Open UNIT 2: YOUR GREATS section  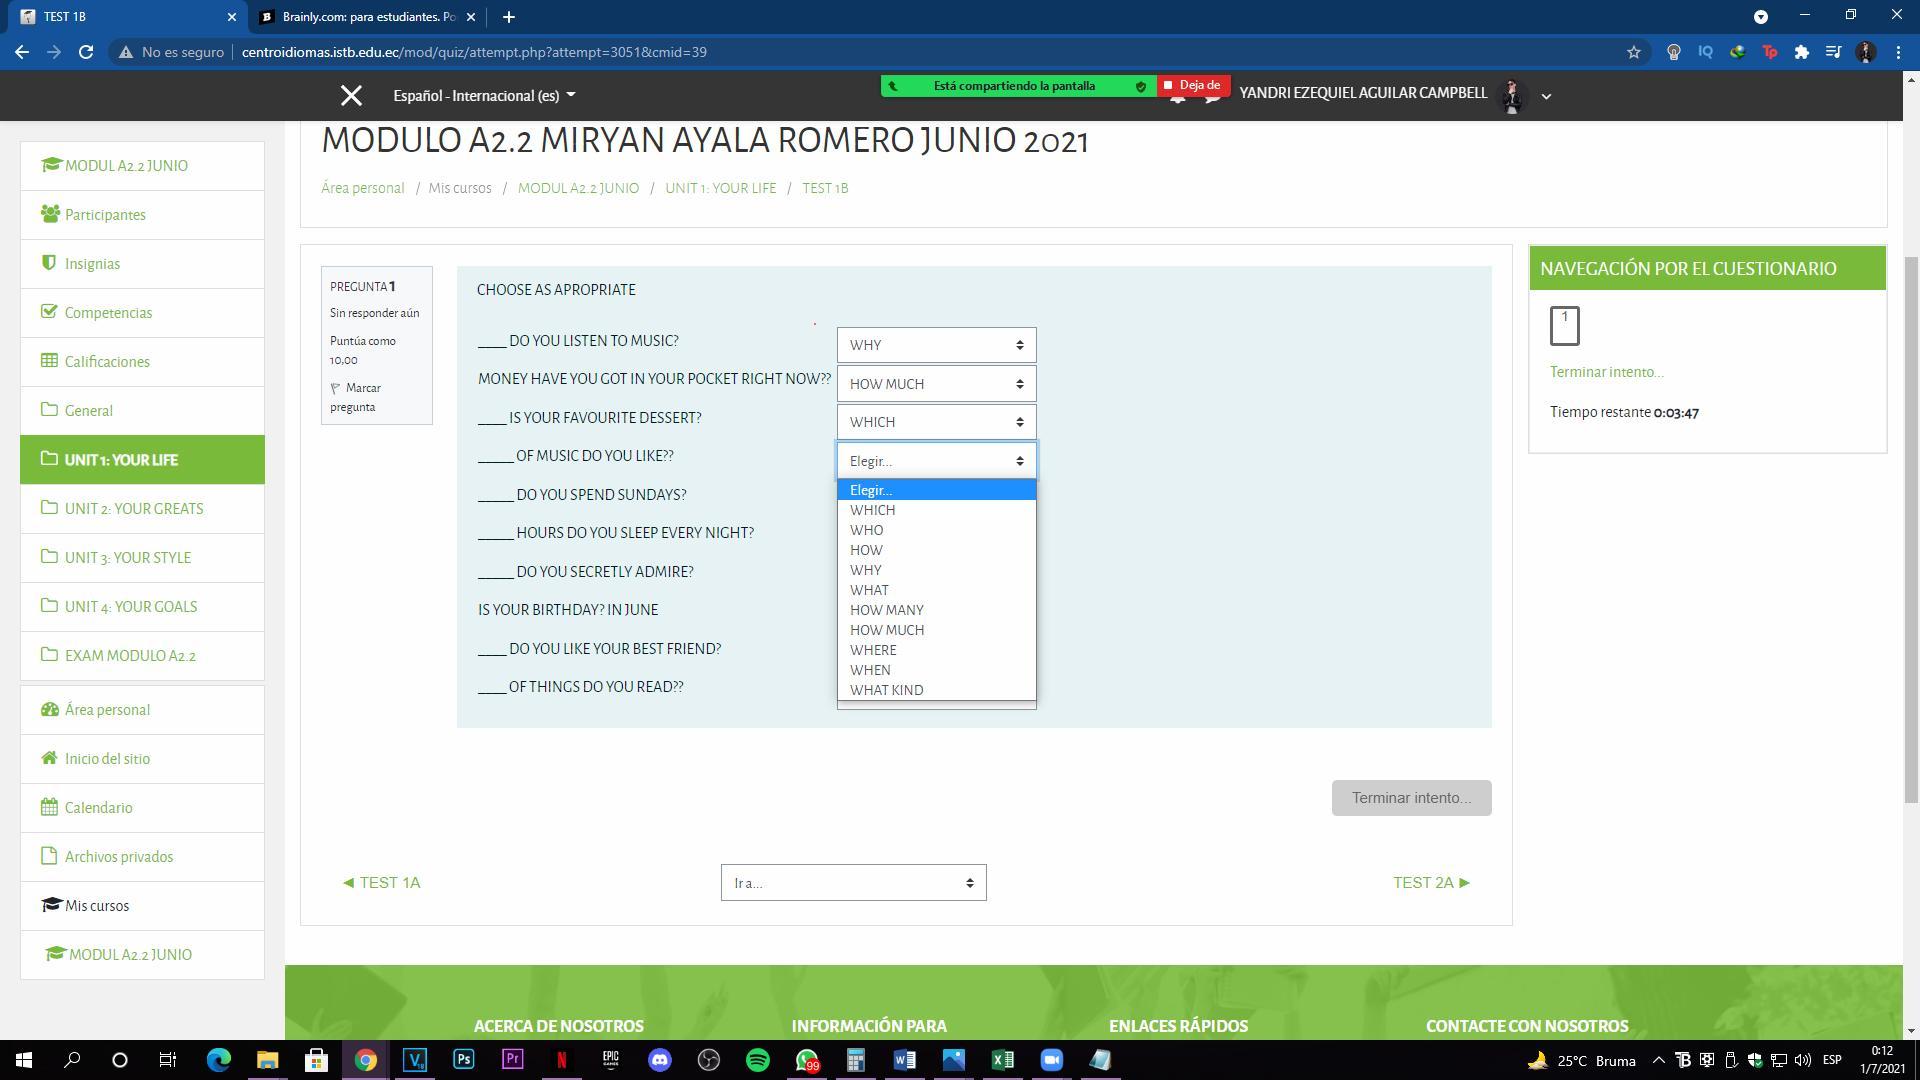click(x=133, y=509)
